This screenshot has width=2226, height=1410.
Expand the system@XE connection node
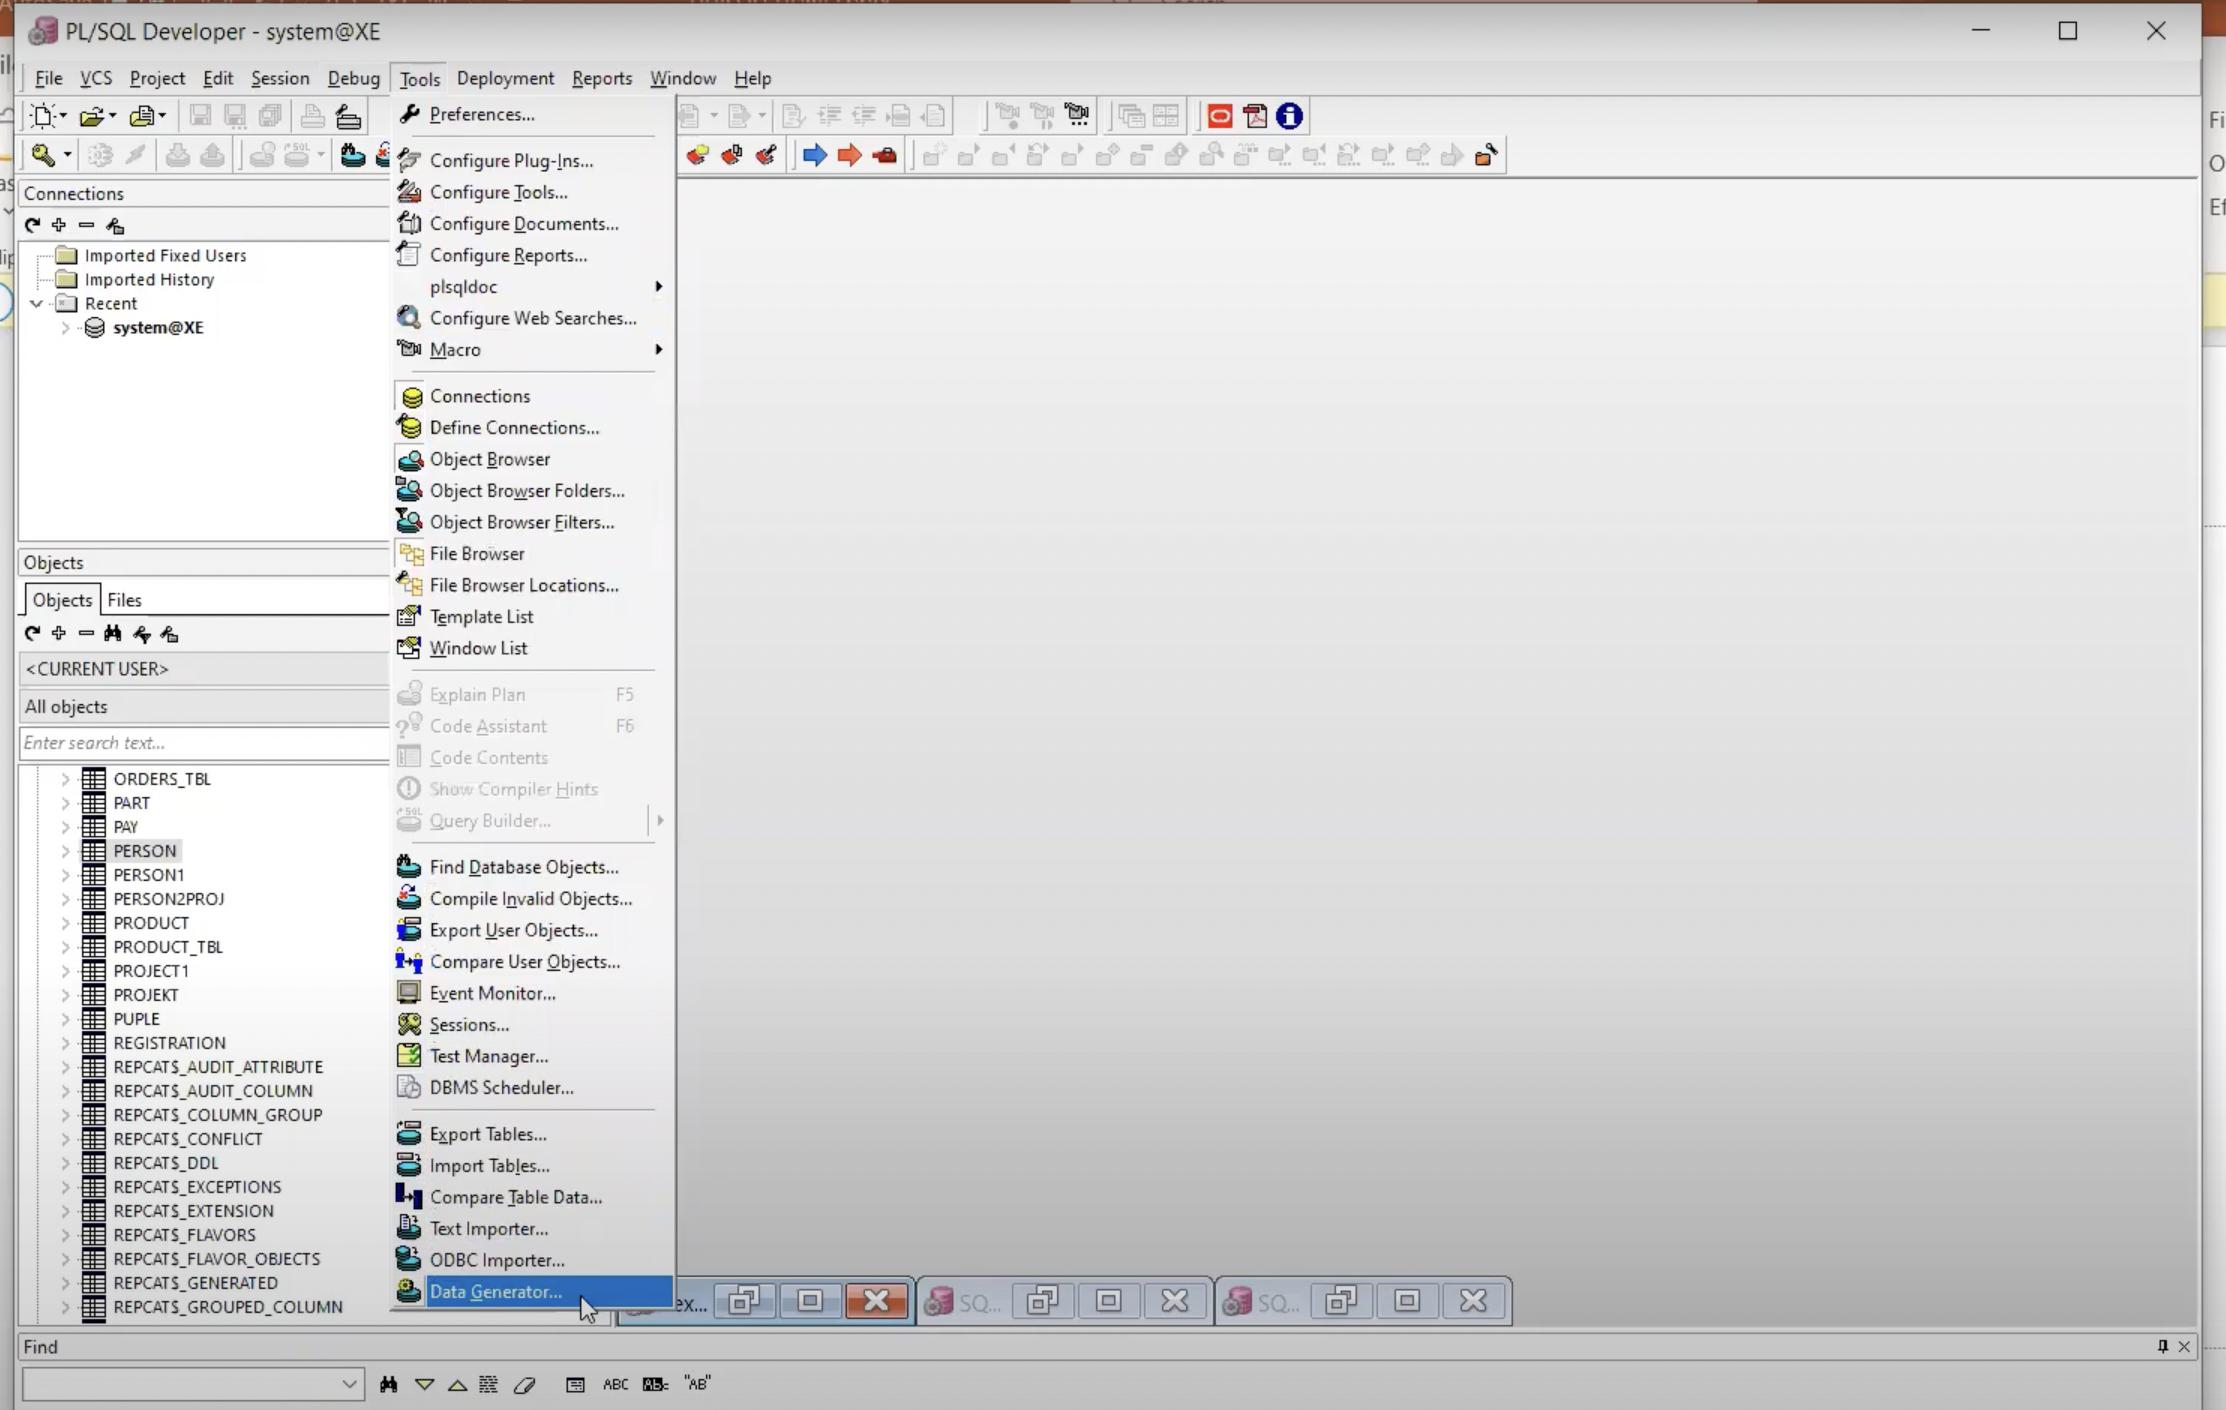[x=65, y=328]
